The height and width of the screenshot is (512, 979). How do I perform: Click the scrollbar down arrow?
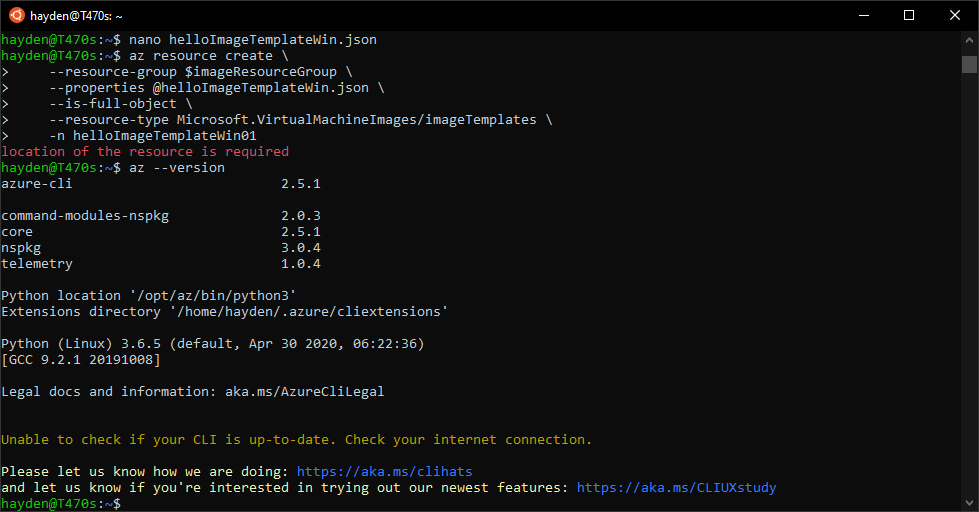(x=969, y=503)
